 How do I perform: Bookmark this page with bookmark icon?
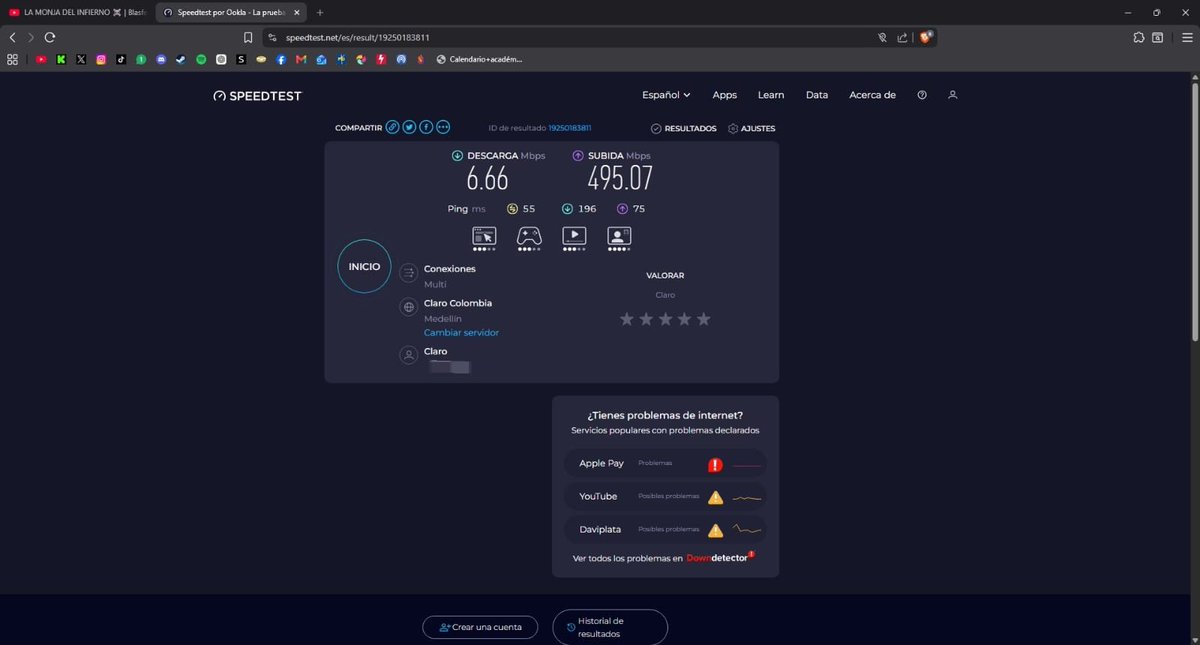pos(248,37)
